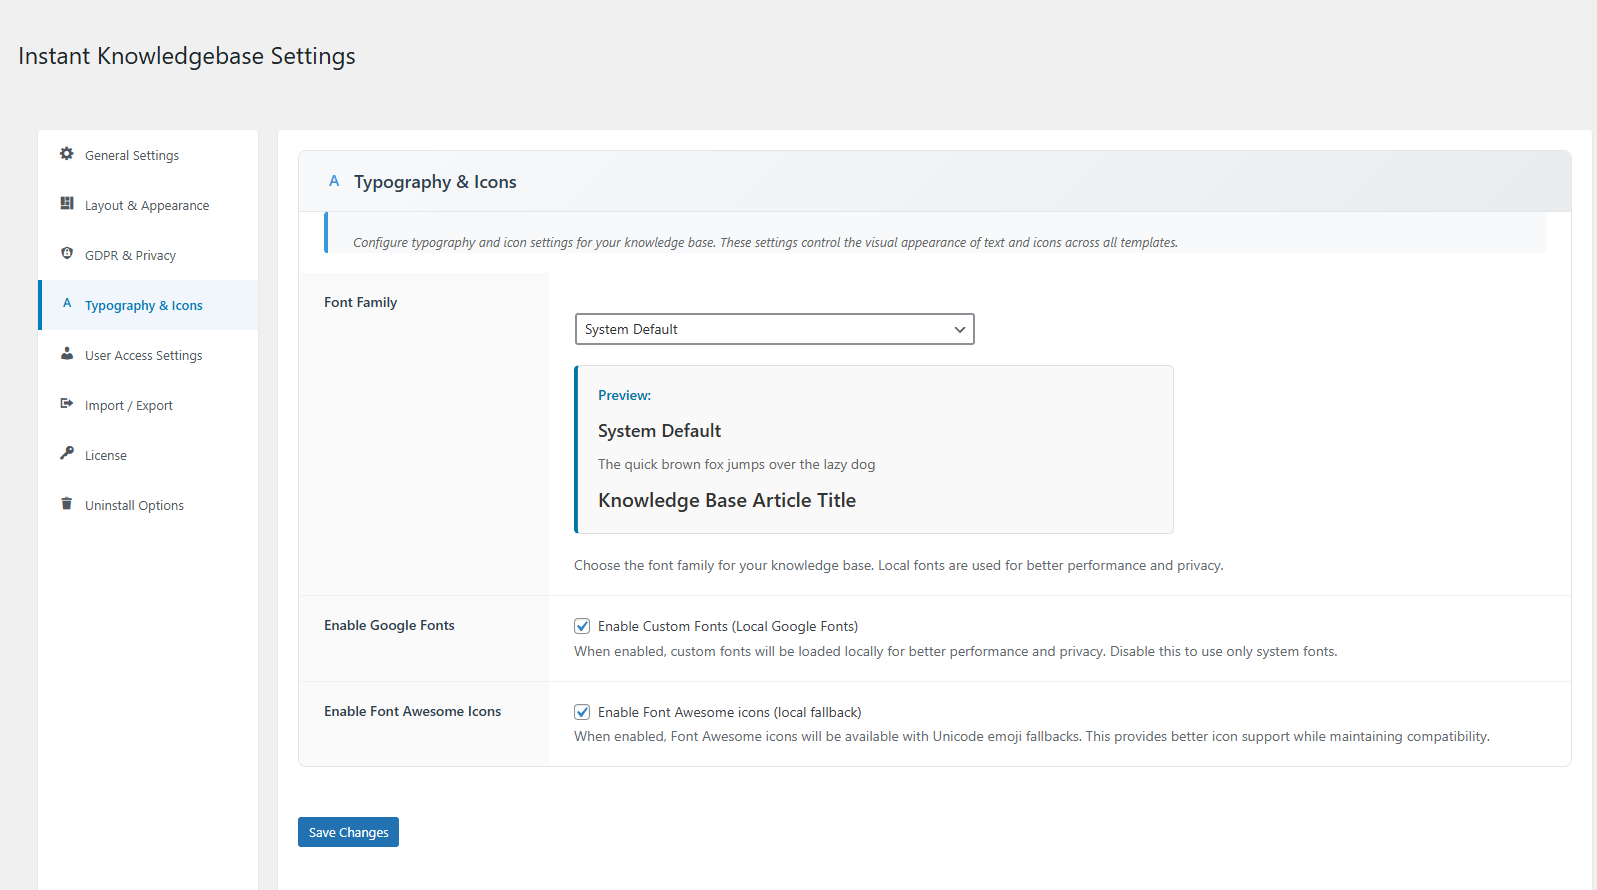This screenshot has width=1597, height=890.
Task: Click the 'Enable Google Fonts' row label
Action: (x=389, y=625)
